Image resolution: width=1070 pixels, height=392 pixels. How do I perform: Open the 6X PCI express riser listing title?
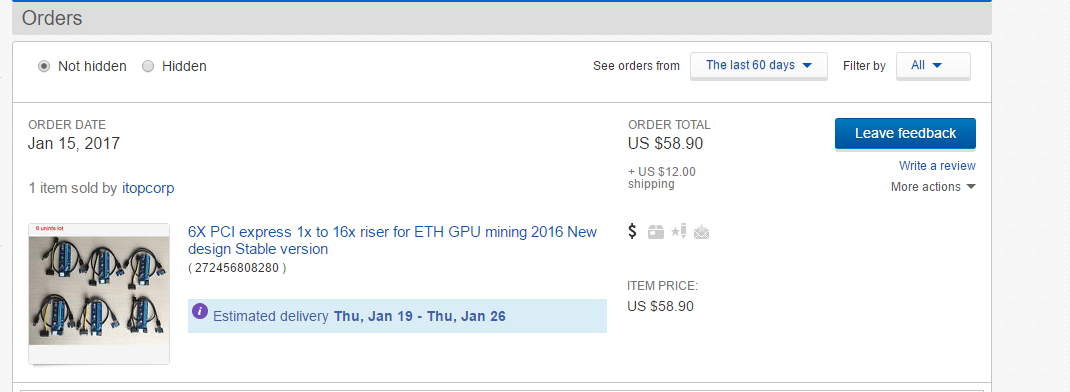pos(392,240)
